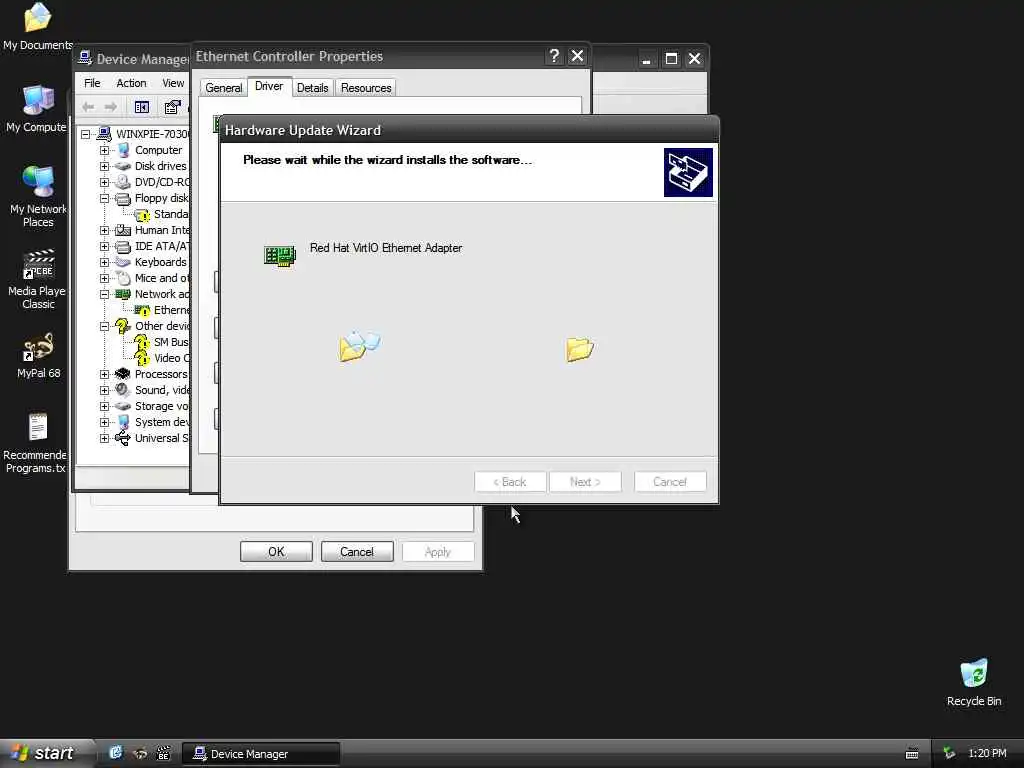Select the Sound, video category icon
The height and width of the screenshot is (768, 1024).
[x=123, y=390]
